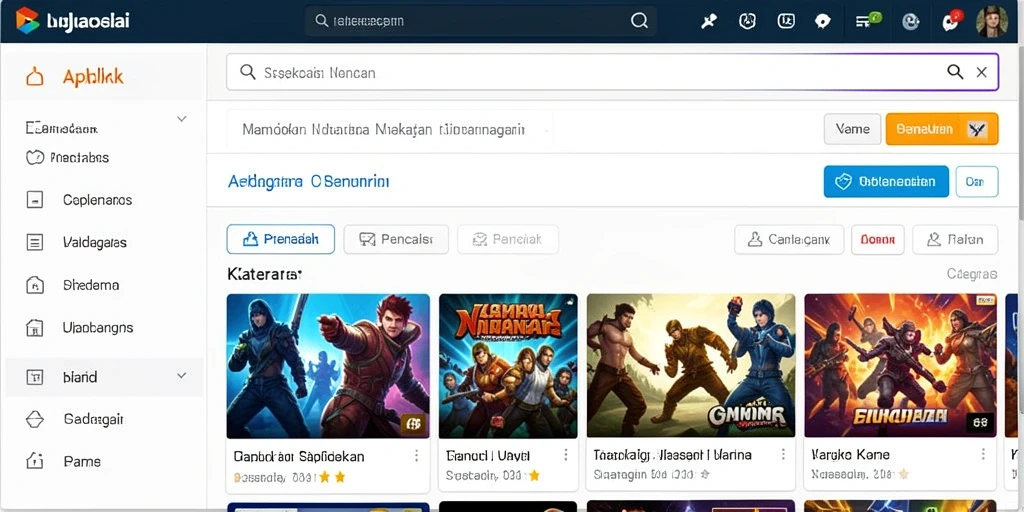Click the Pnedabes sidebar text

[x=79, y=157]
